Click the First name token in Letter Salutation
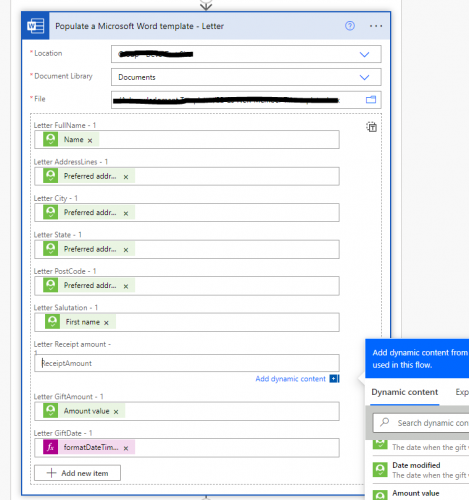This screenshot has width=469, height=500. tap(80, 322)
